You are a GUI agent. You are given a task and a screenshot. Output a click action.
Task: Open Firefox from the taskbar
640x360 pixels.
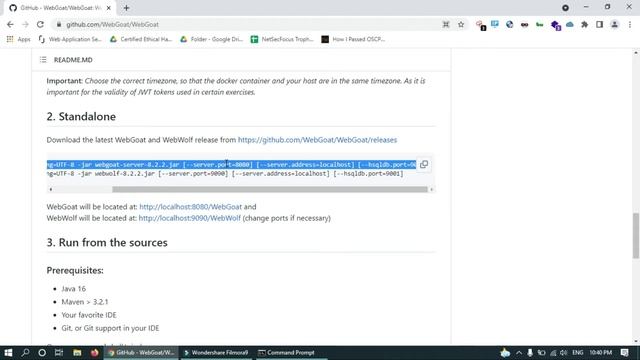(x=95, y=353)
